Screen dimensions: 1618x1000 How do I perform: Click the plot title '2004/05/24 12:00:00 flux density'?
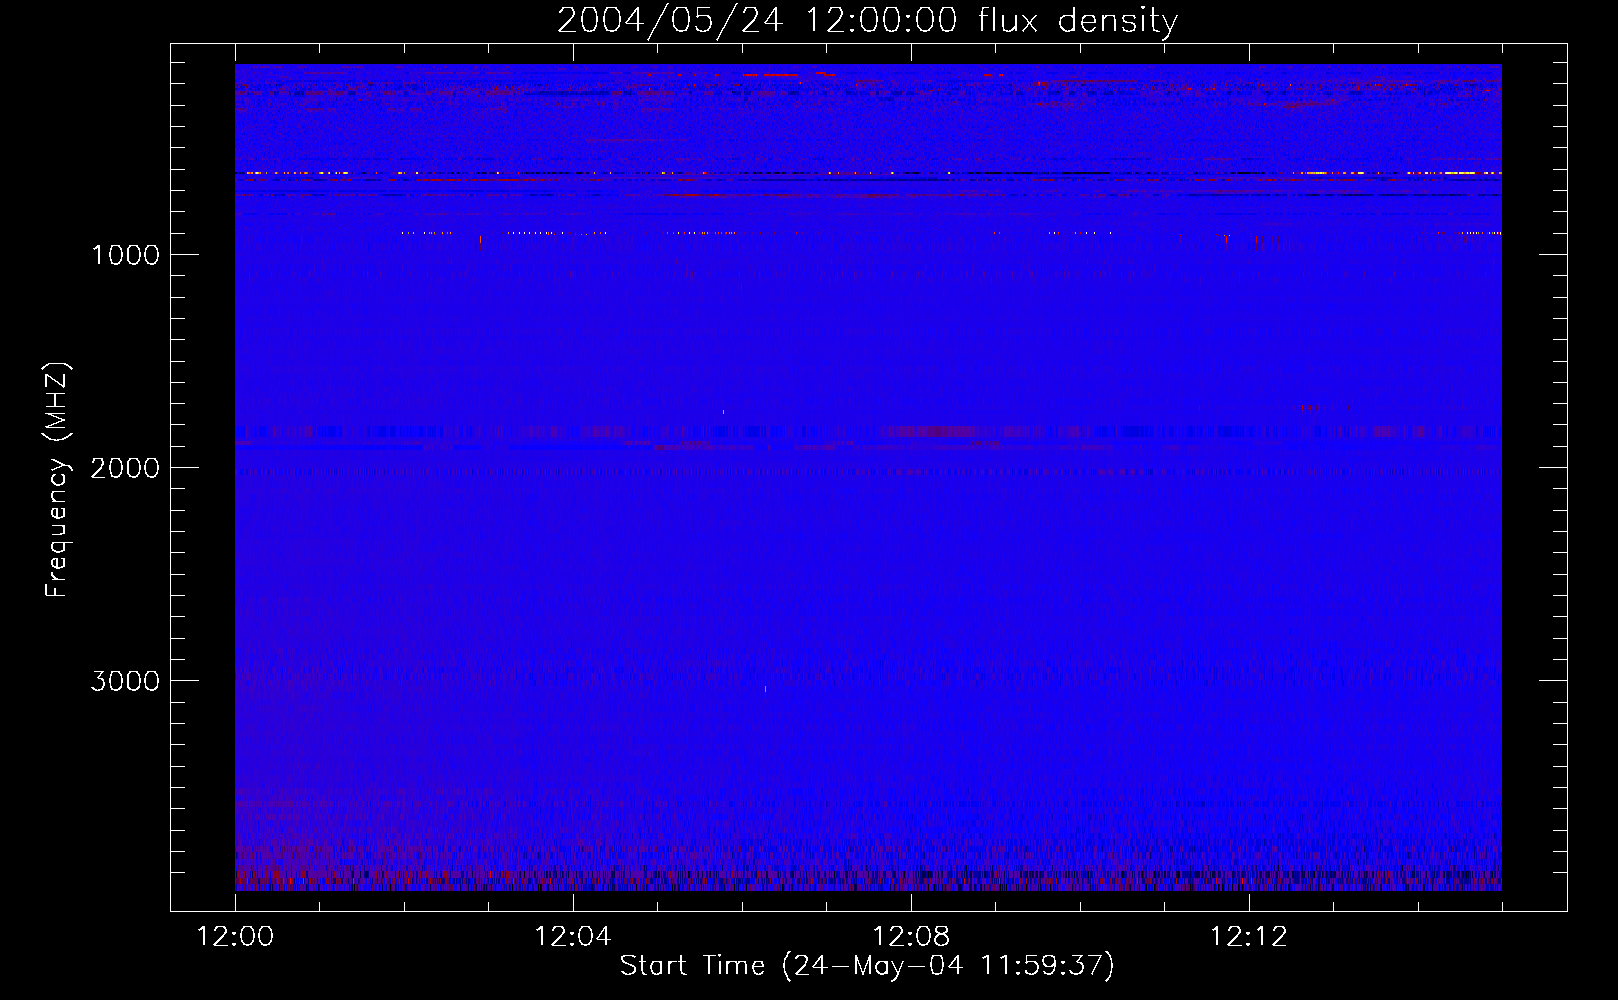click(x=867, y=21)
